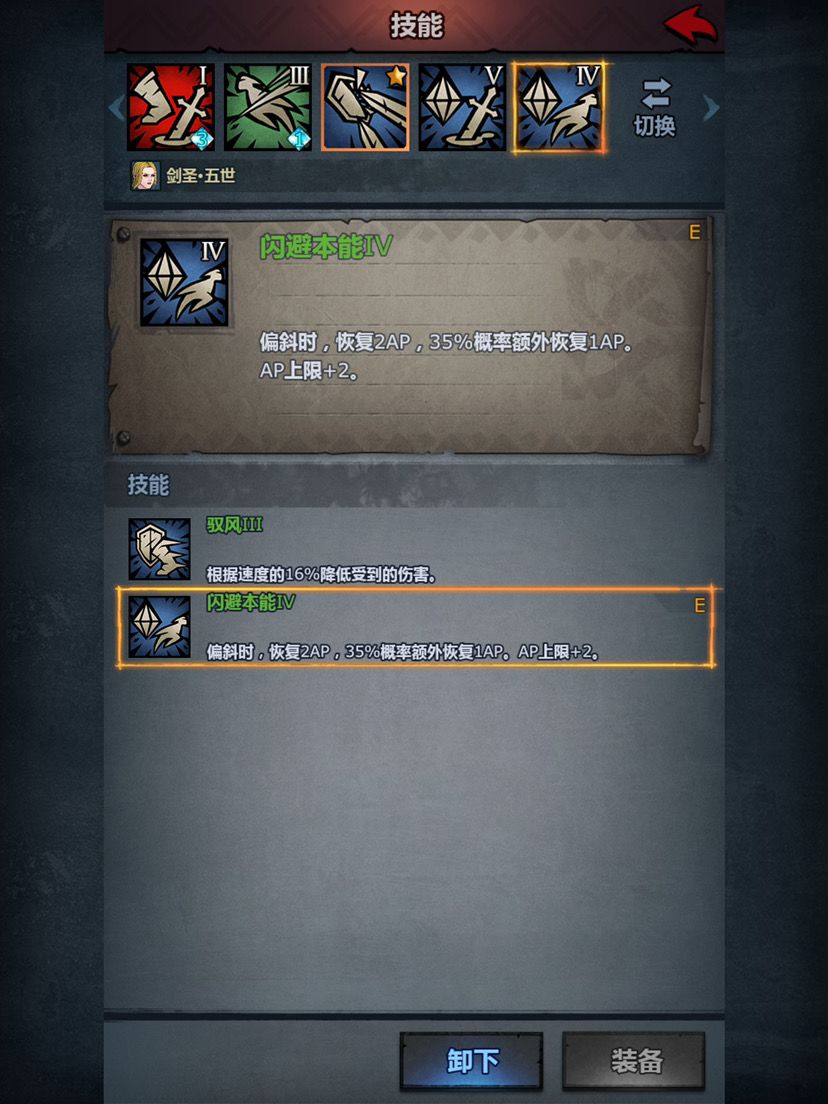Image resolution: width=828 pixels, height=1104 pixels.
Task: Click the 切换 swap arrows icon
Action: pyautogui.click(x=656, y=93)
